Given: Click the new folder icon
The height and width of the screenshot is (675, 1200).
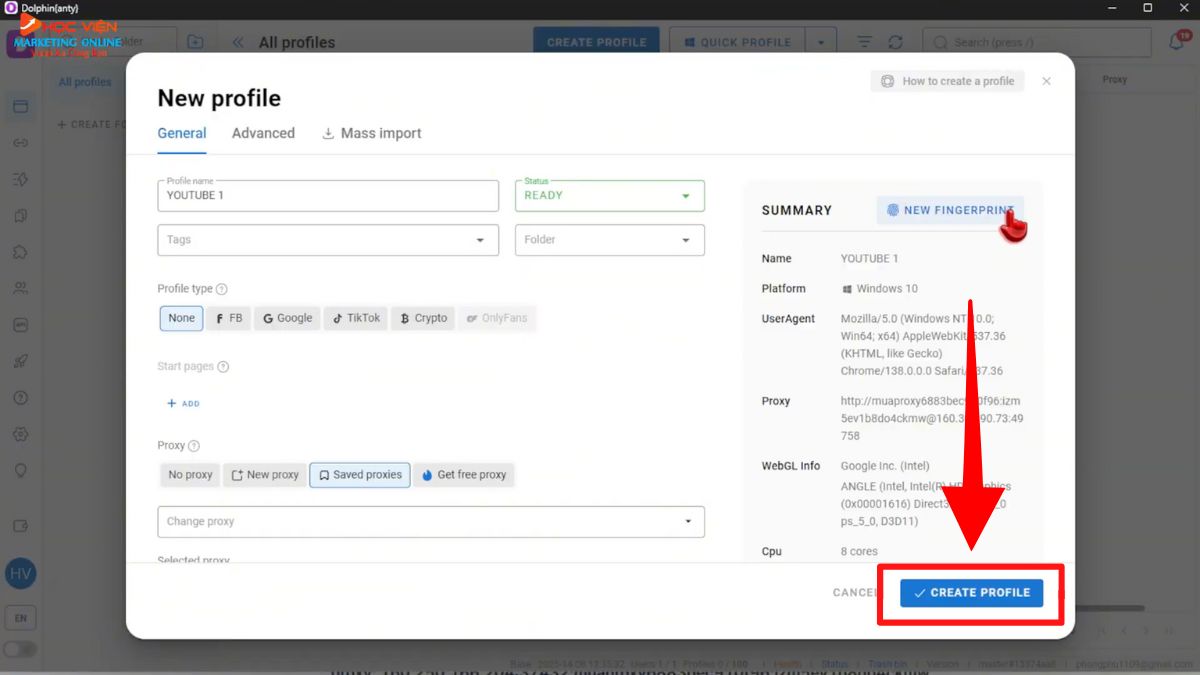Looking at the screenshot, I should point(194,42).
